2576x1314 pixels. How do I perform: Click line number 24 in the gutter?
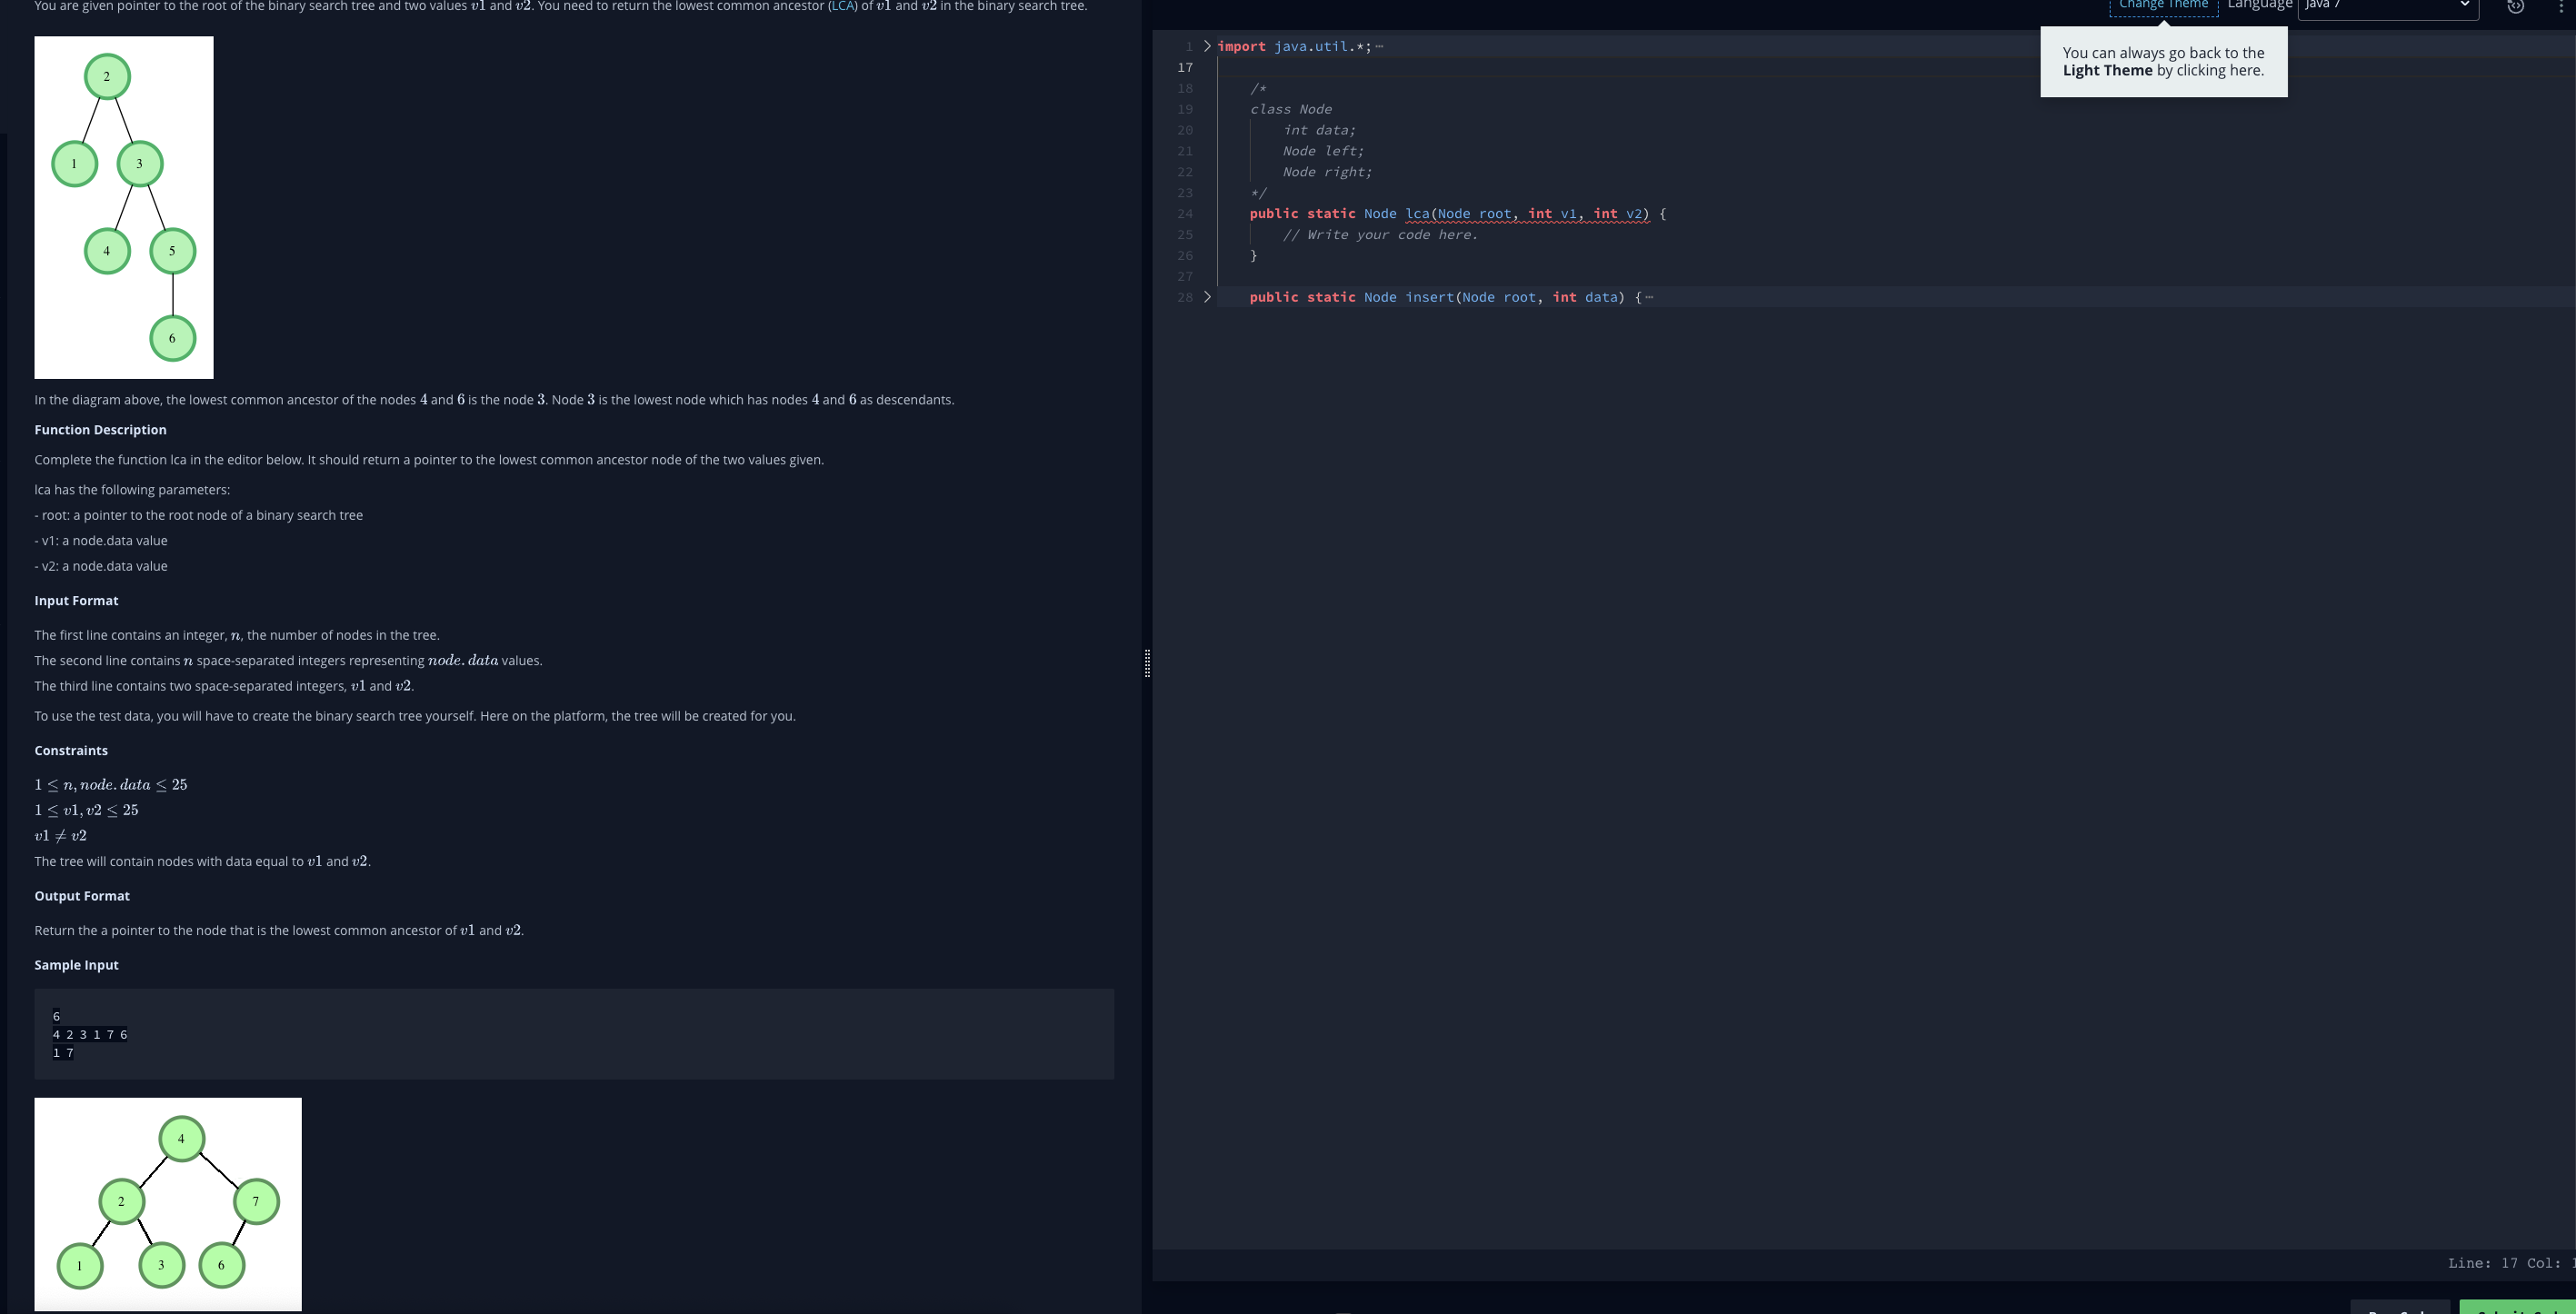pos(1185,214)
